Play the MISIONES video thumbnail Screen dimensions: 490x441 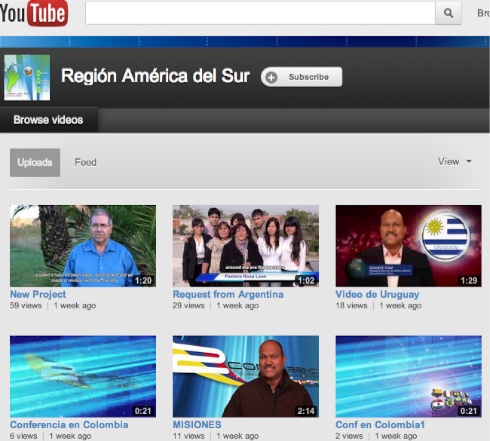[x=246, y=376]
